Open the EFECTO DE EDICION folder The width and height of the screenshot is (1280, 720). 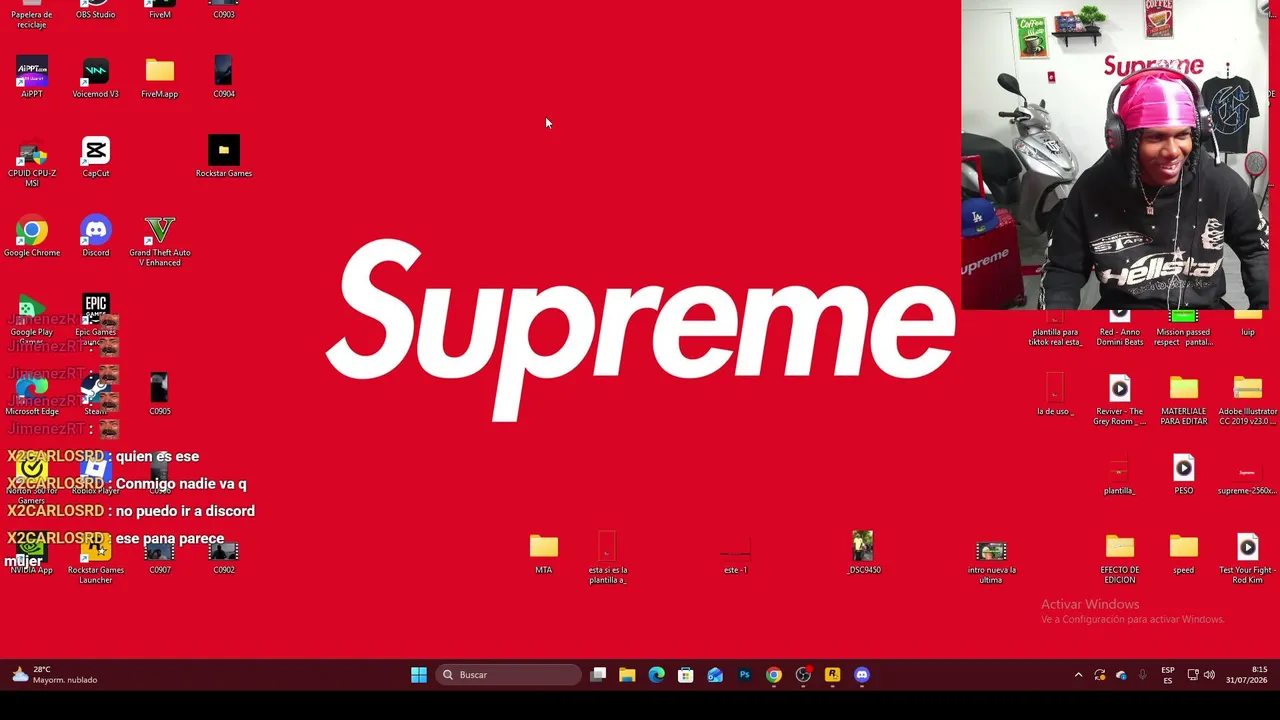[1120, 559]
